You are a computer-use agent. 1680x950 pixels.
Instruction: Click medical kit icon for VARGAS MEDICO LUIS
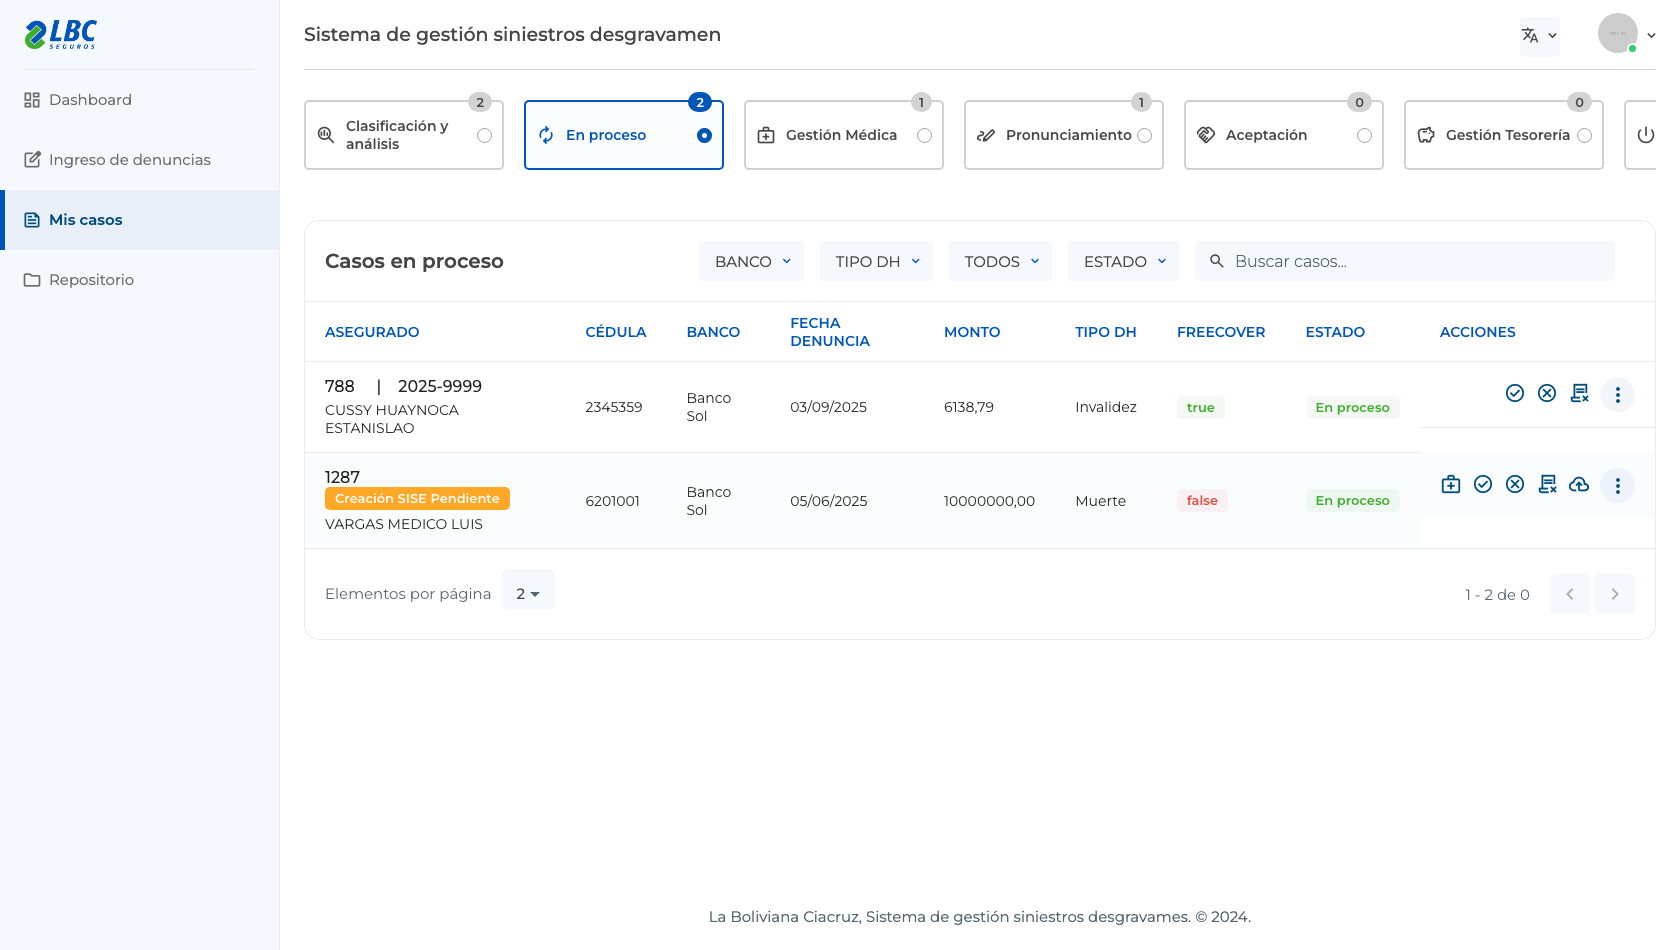[1451, 484]
